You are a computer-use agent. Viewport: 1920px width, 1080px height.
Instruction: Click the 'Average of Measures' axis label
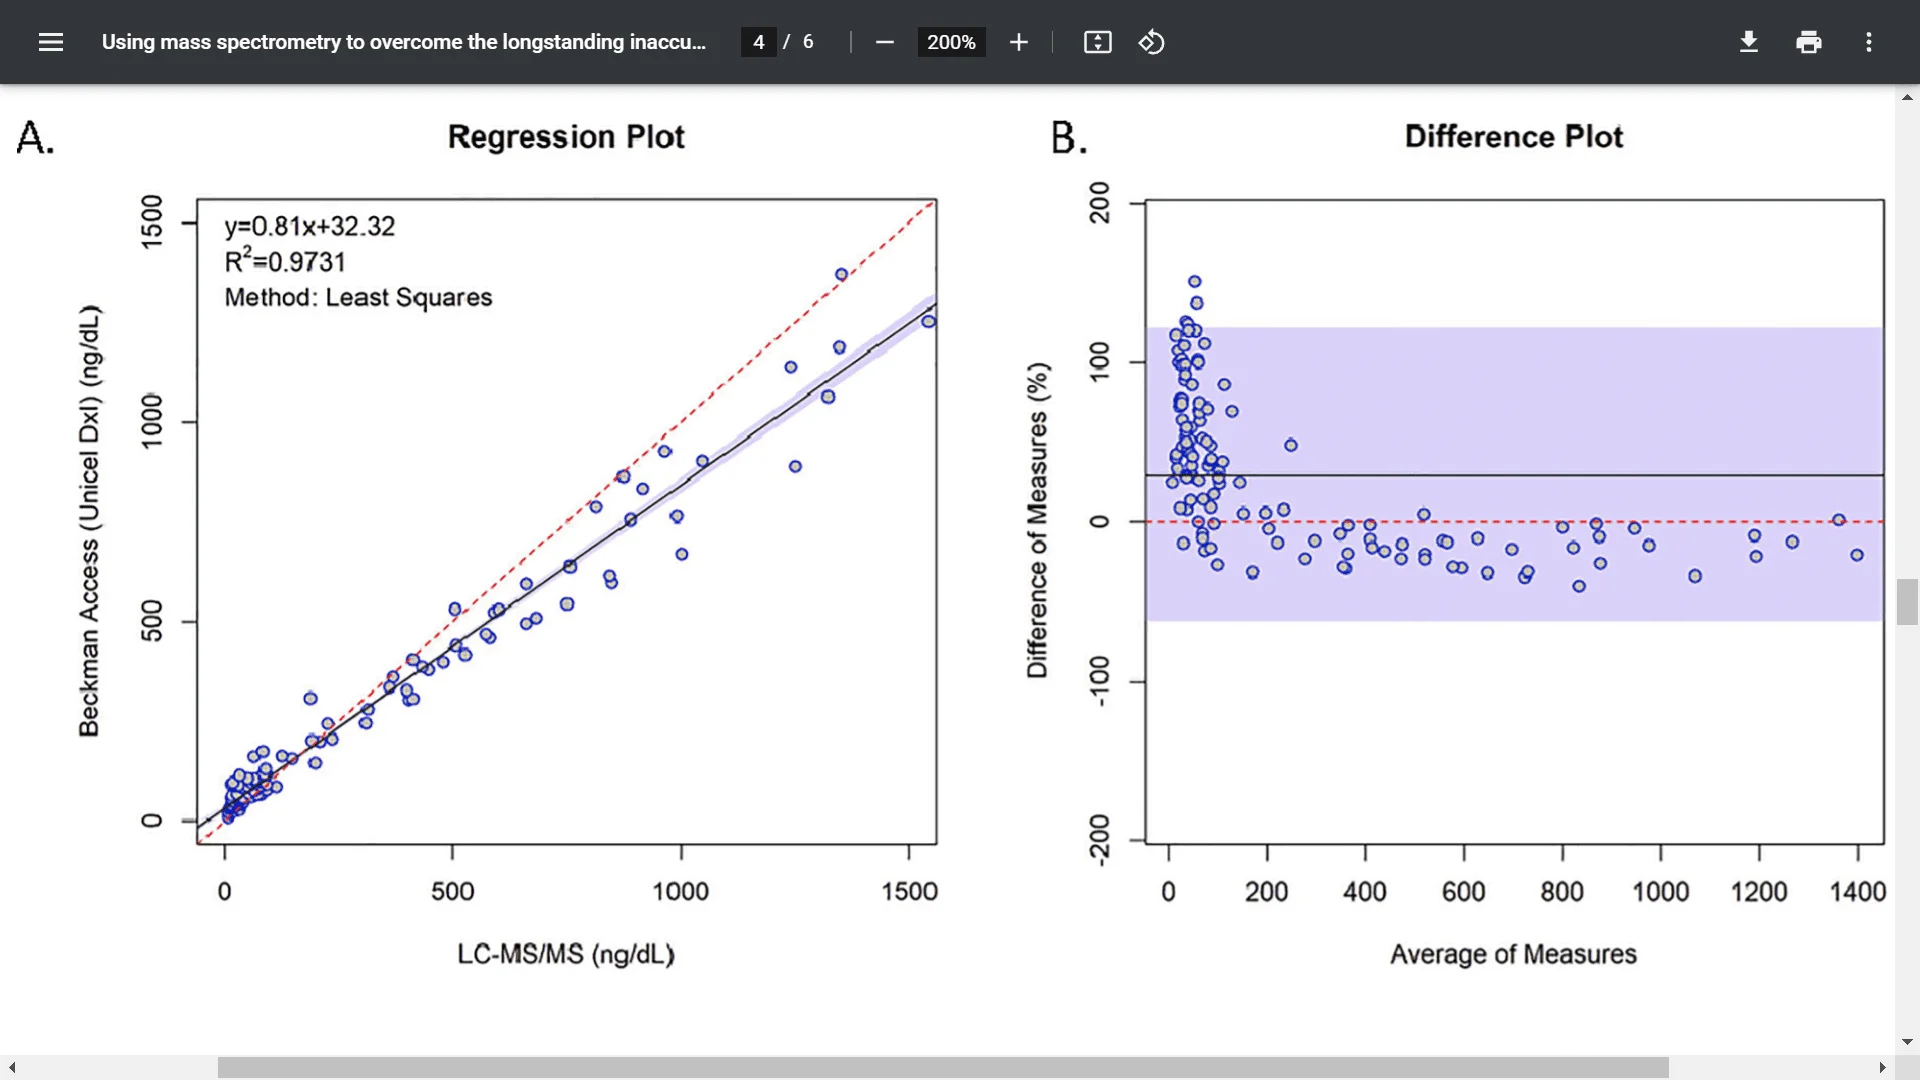click(x=1513, y=954)
